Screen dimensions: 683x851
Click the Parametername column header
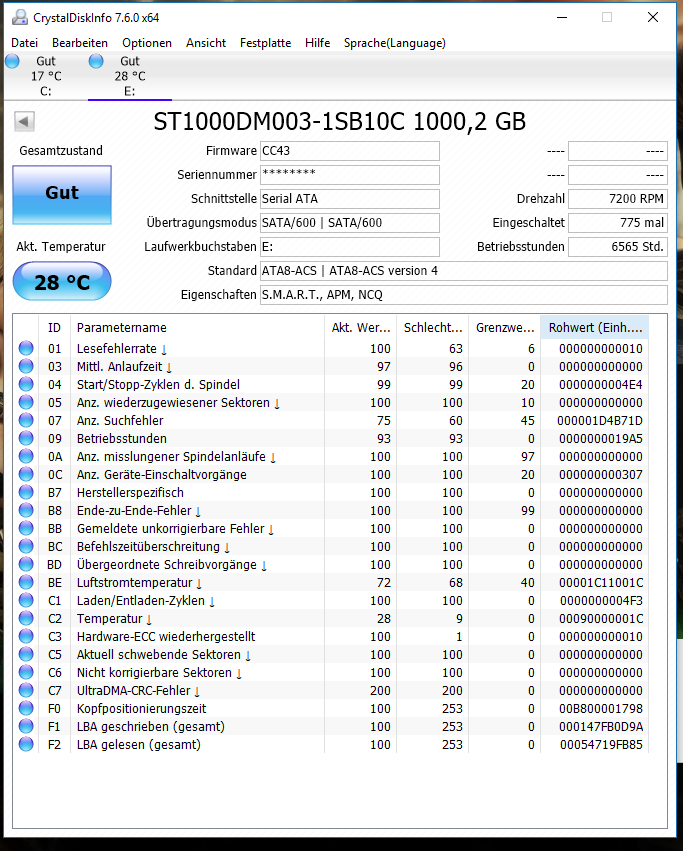(197, 328)
